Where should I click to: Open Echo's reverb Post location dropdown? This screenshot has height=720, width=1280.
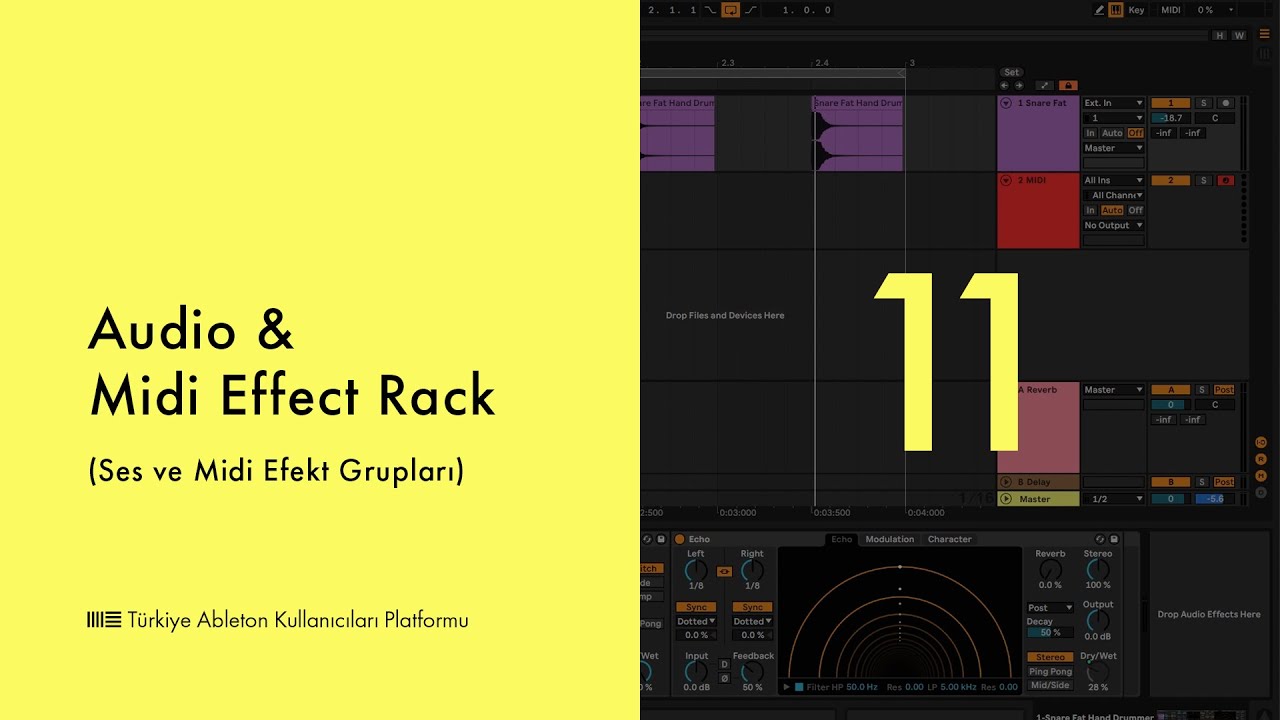tap(1050, 607)
